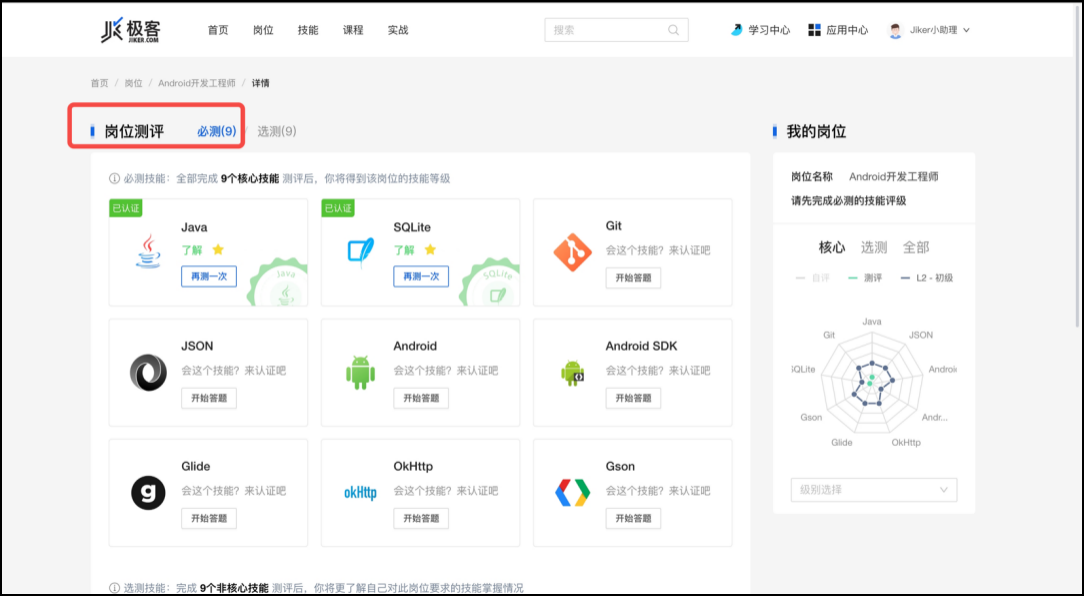Screen dimensions: 1084x598
Task: Expand the Jiker小助理 user menu arrow
Action: [x=966, y=30]
